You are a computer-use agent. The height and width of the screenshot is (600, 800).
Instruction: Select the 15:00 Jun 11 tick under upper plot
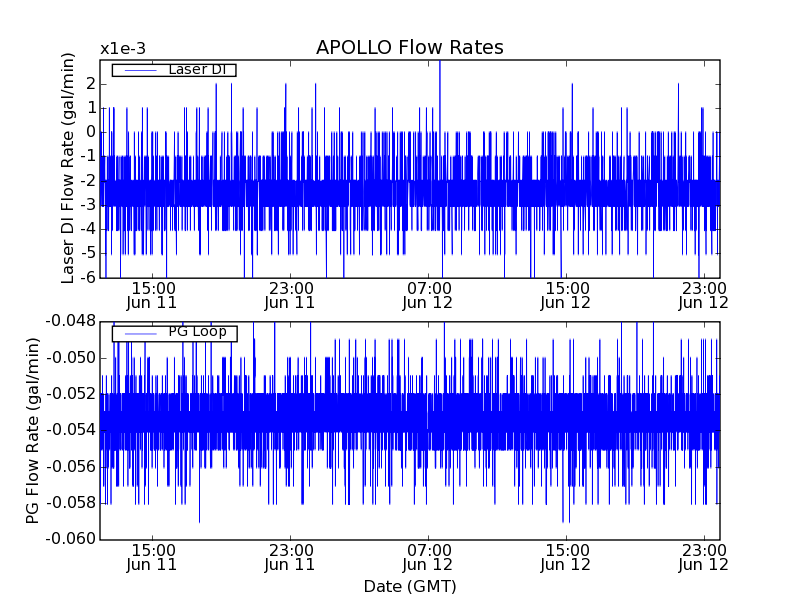[x=151, y=294]
